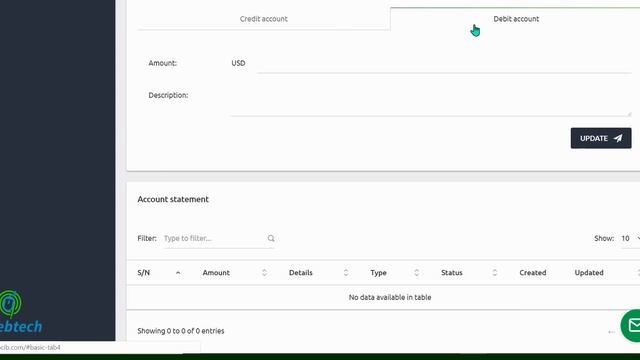Switch to the Credit account tab
Screen dimensions: 640x360
263,19
